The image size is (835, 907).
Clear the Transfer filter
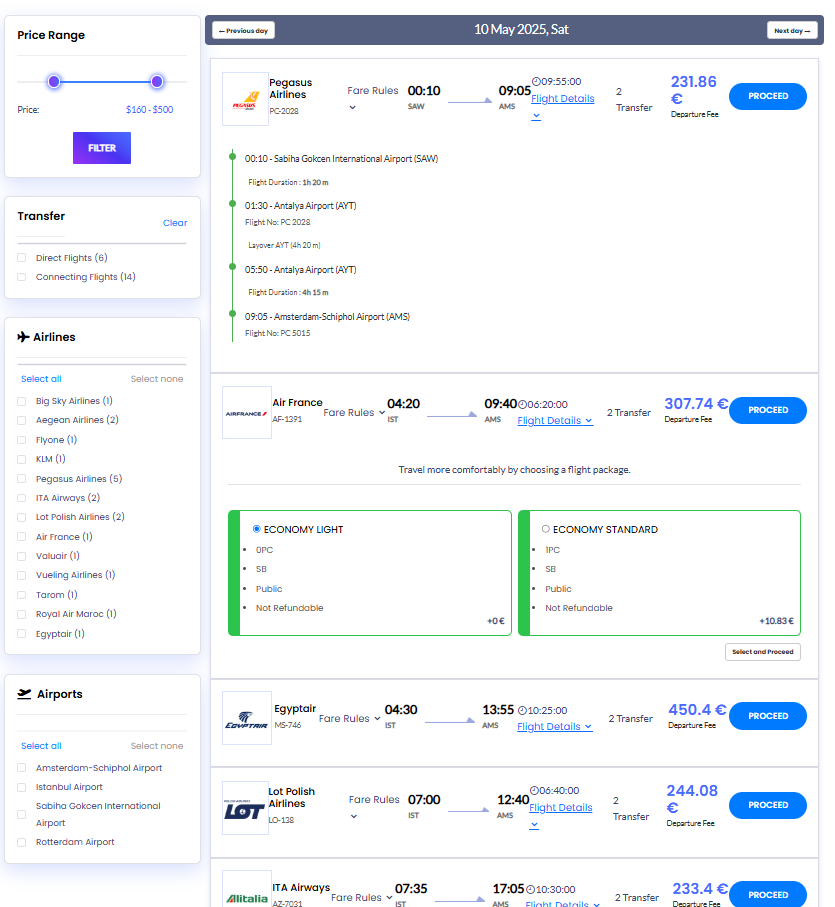[175, 223]
